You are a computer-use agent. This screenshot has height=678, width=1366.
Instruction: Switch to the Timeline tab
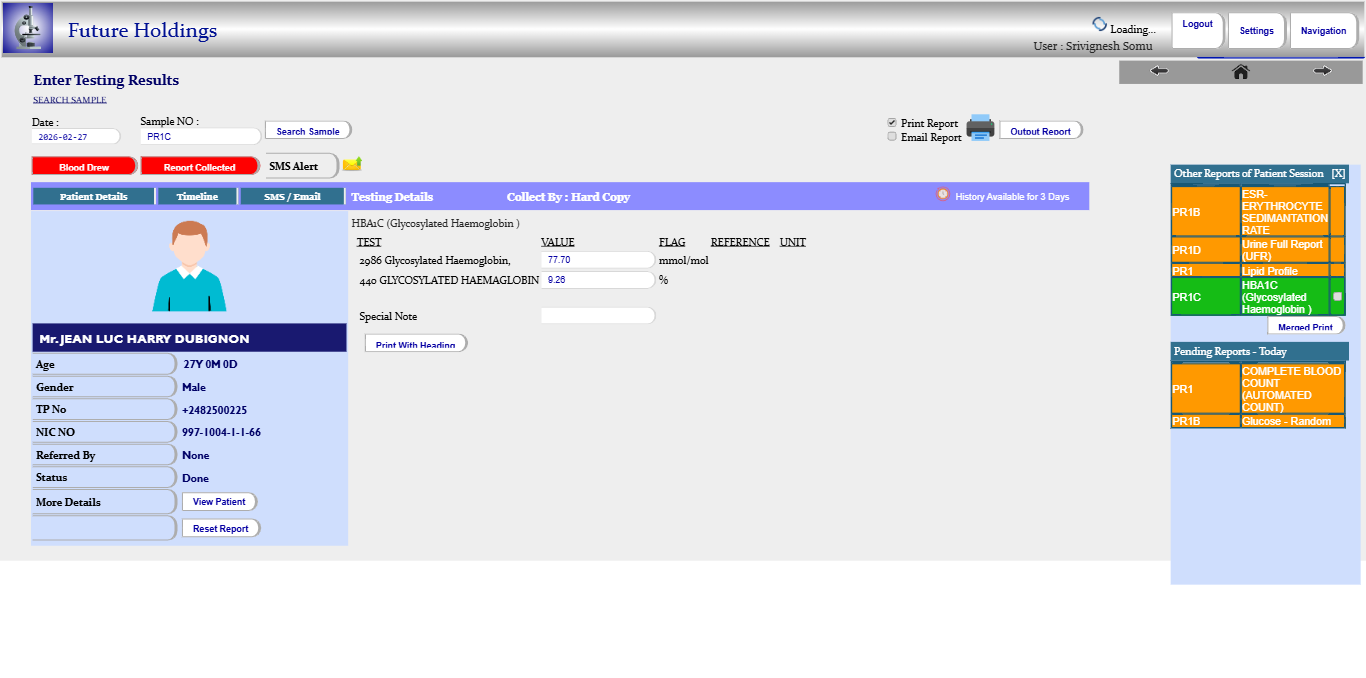[197, 197]
